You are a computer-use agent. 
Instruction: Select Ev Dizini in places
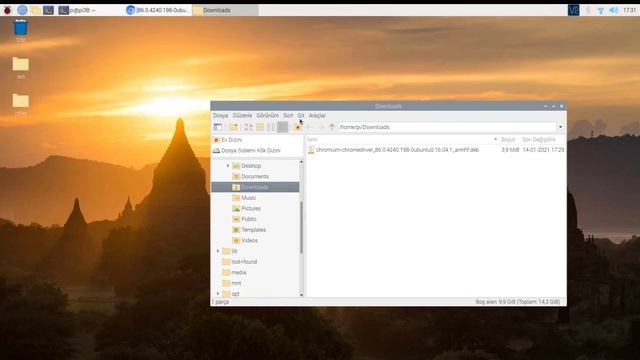point(257,140)
